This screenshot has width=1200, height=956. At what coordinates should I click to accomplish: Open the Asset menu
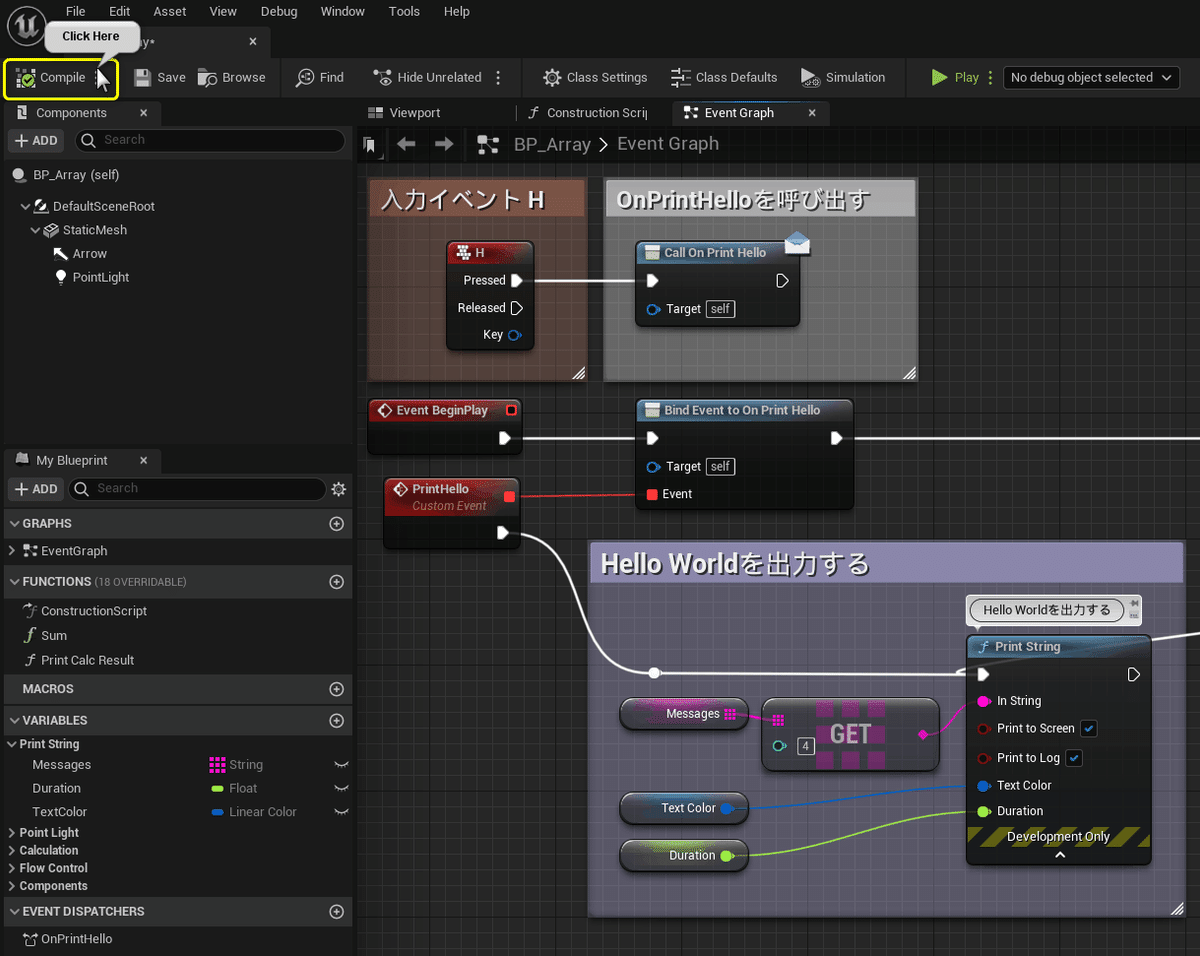click(x=170, y=12)
